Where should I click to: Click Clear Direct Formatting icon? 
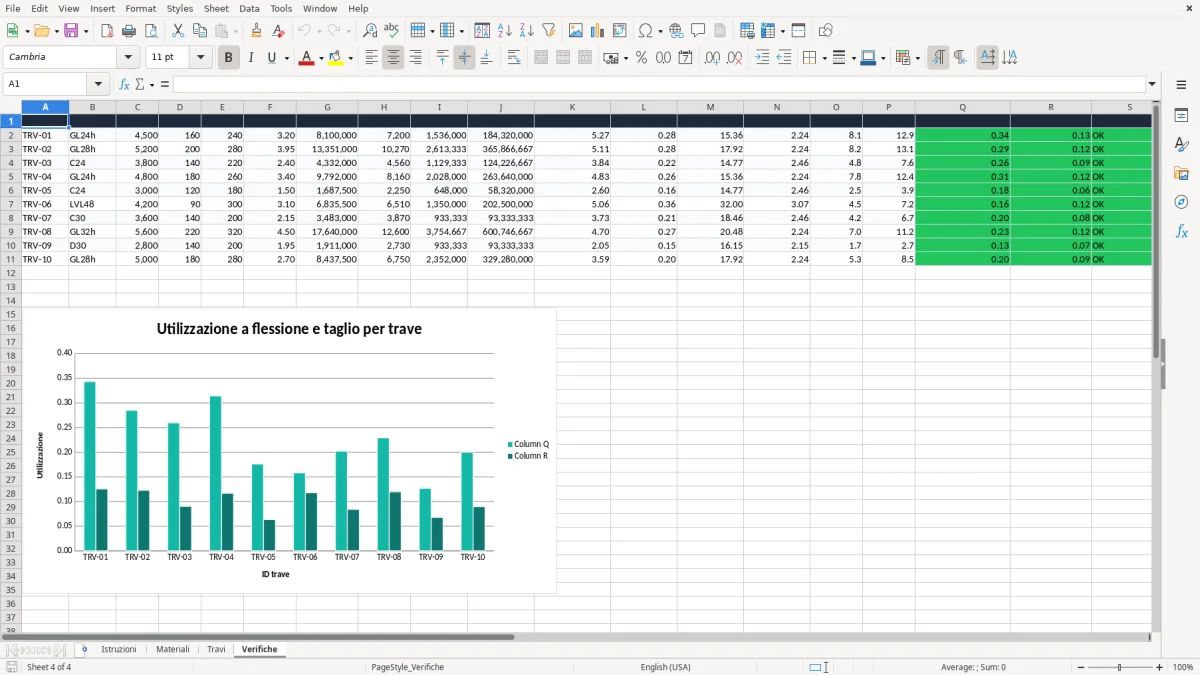click(279, 31)
